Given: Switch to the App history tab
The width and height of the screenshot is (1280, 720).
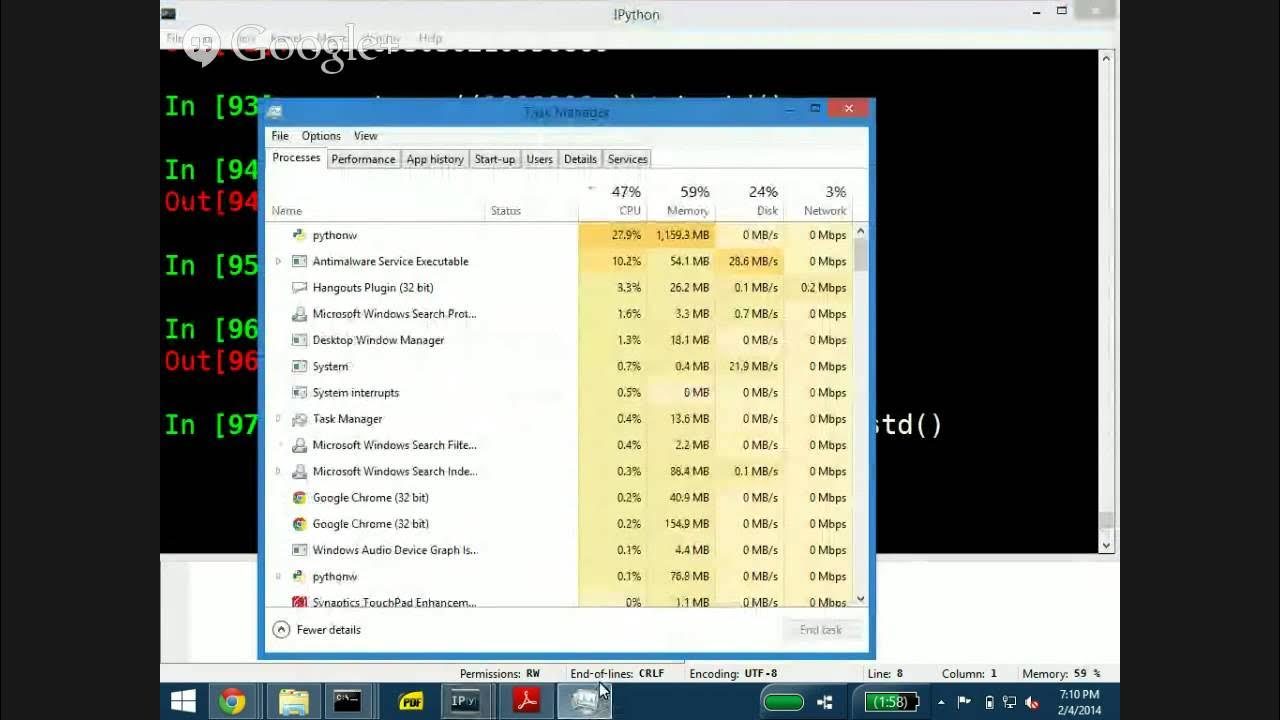Looking at the screenshot, I should tap(435, 159).
